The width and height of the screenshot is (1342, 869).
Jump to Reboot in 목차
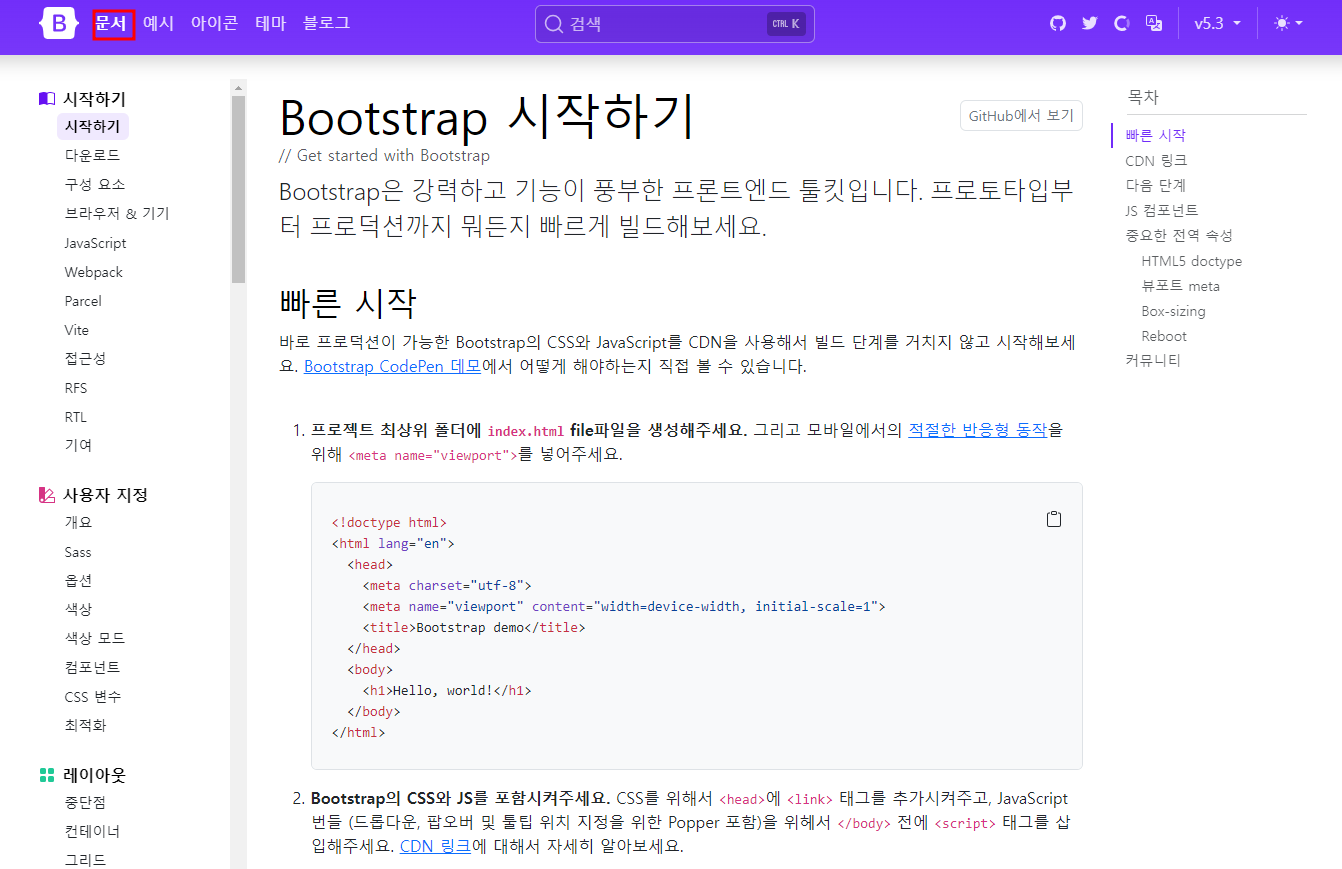[1164, 336]
